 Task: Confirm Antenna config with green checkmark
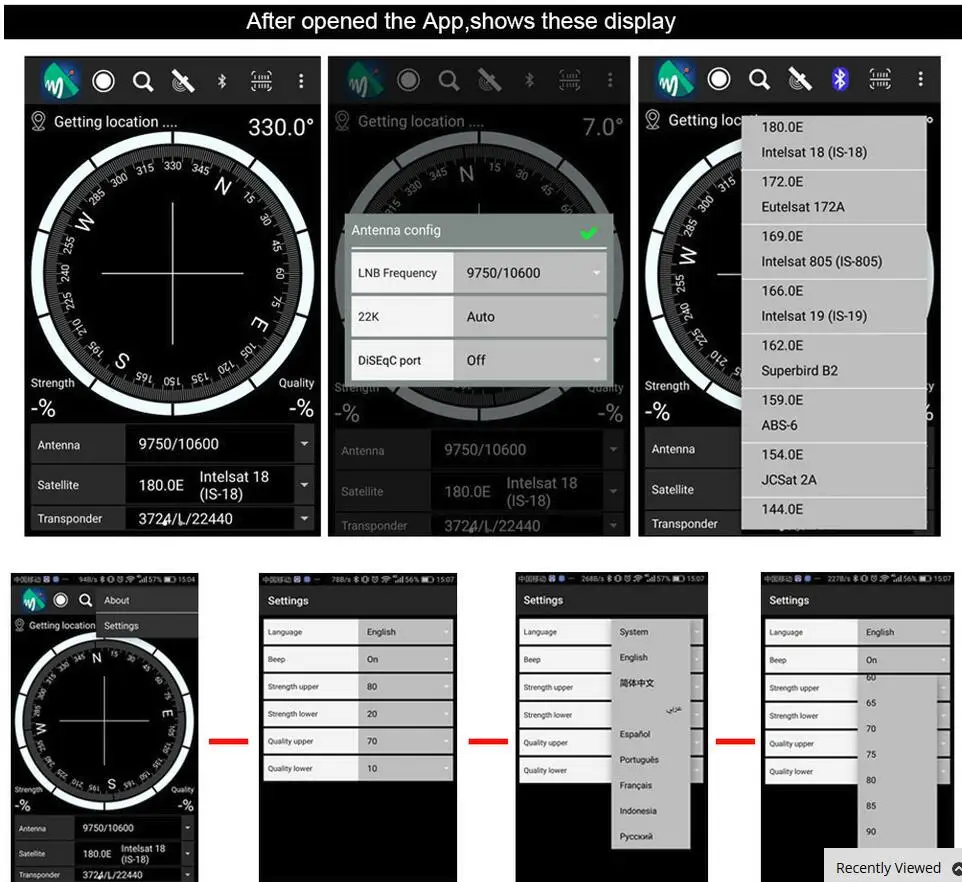tap(588, 232)
